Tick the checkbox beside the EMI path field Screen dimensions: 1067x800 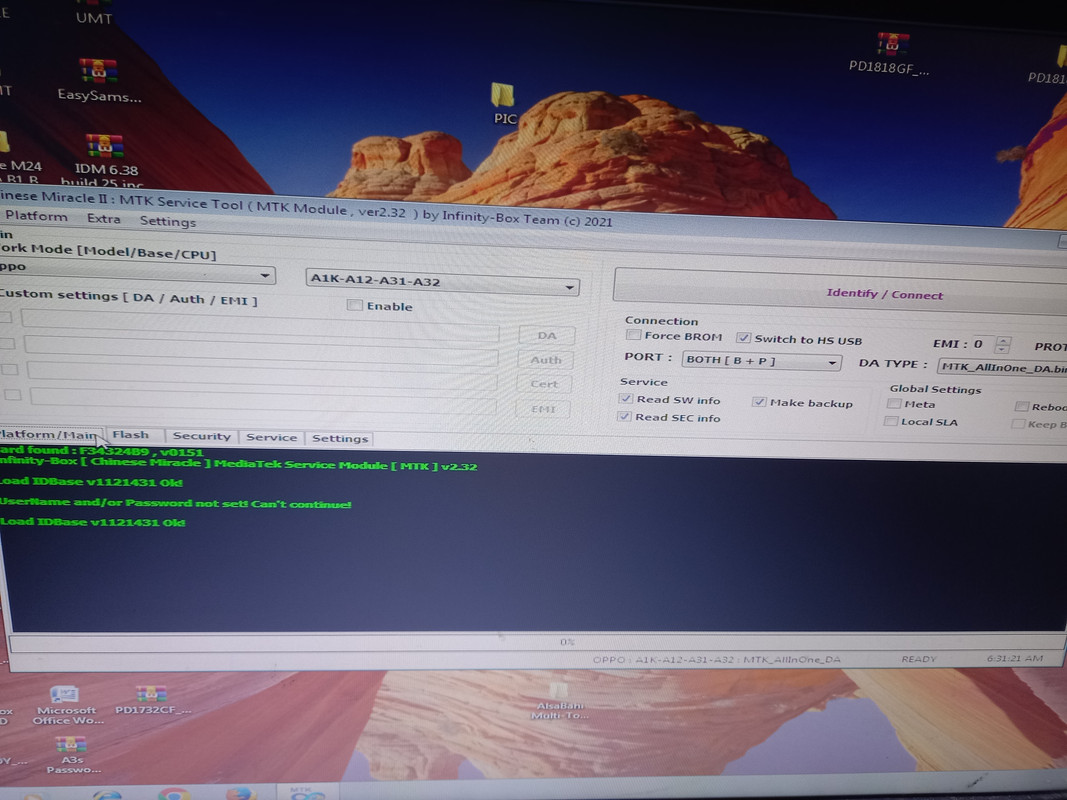13,395
